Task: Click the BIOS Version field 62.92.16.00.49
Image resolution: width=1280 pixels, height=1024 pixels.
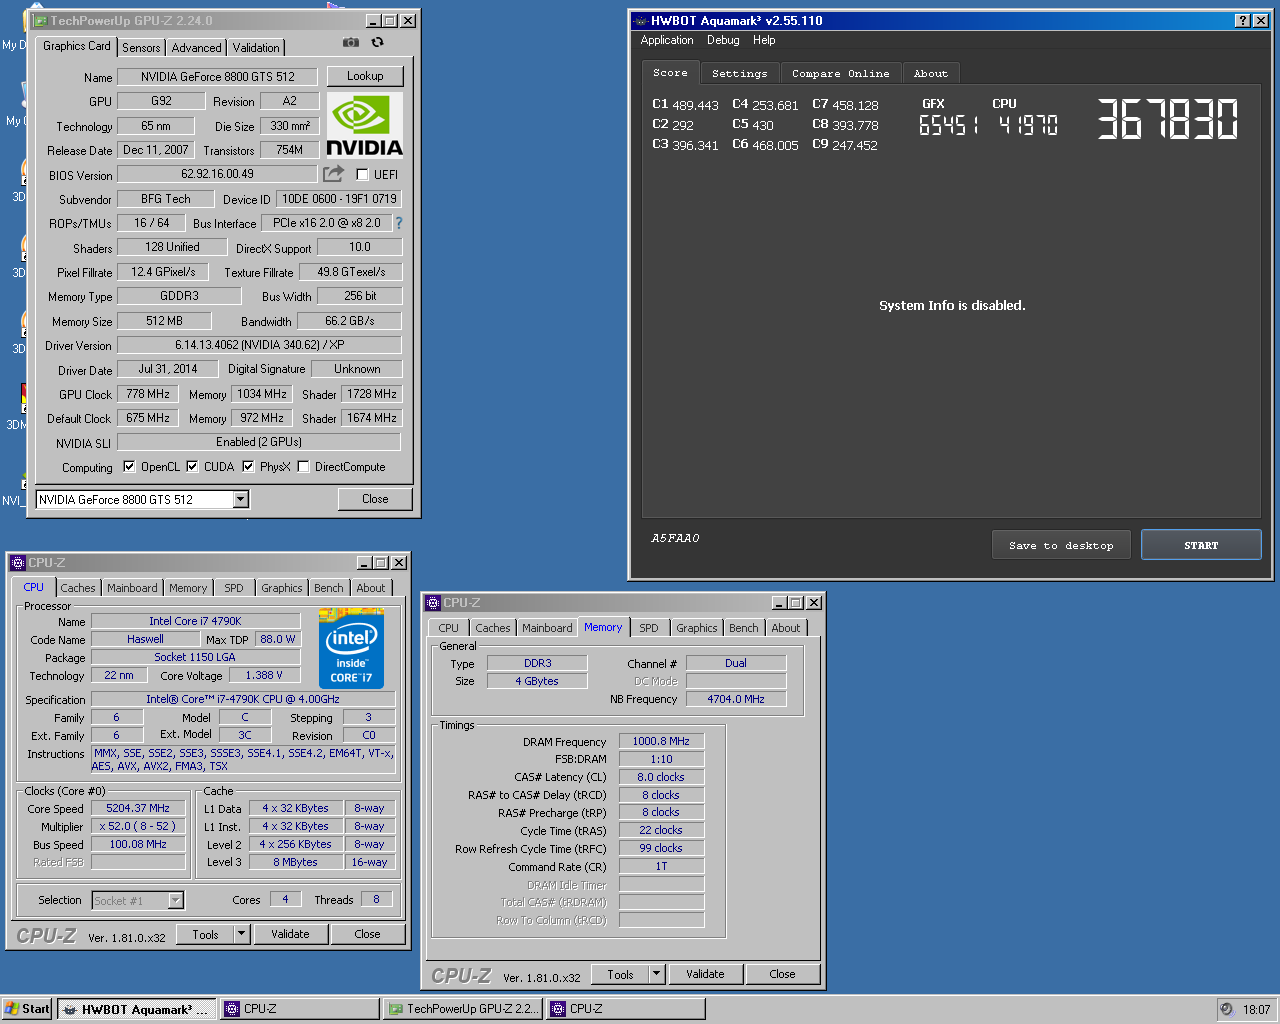Action: point(217,174)
